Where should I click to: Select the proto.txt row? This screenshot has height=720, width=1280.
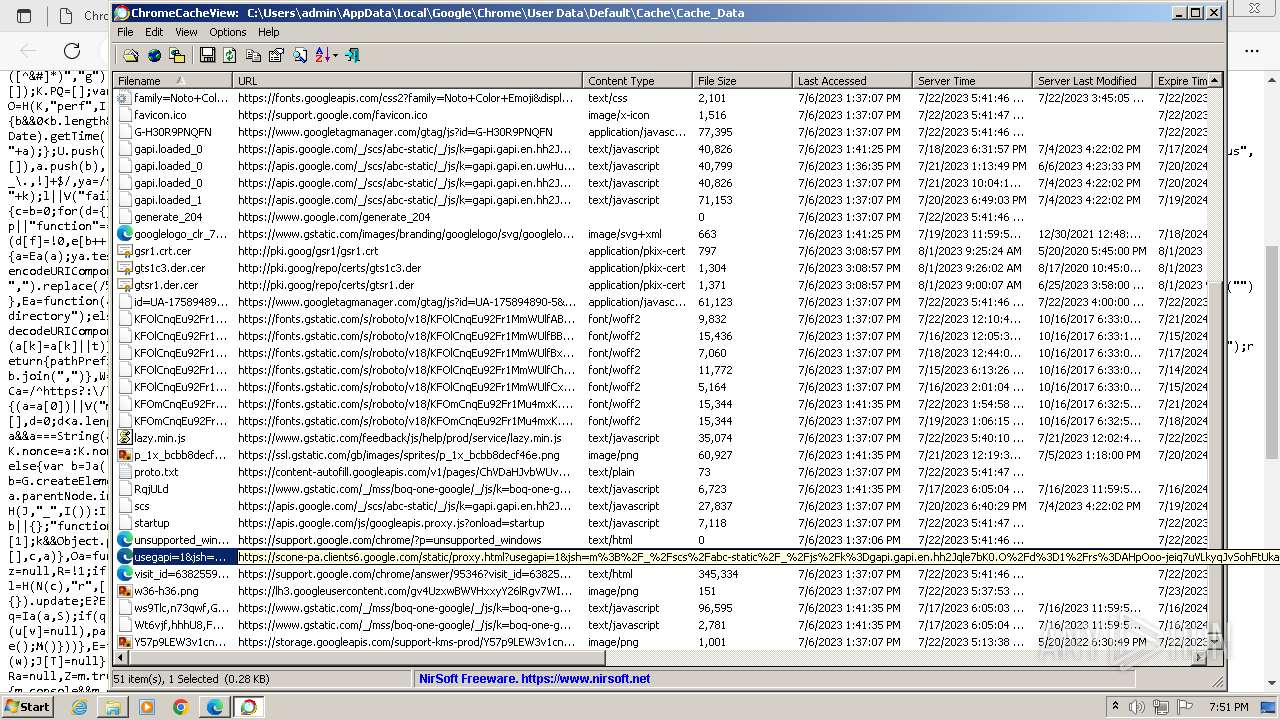click(x=661, y=472)
